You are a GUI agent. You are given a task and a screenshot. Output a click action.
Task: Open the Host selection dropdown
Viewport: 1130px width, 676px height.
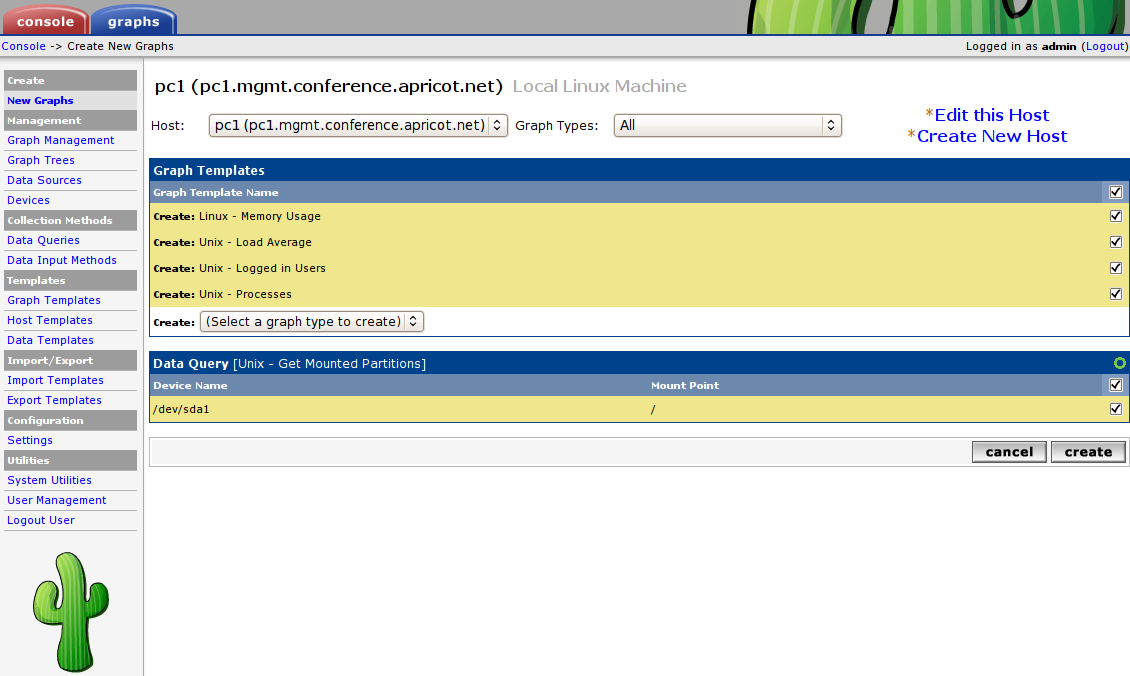point(358,125)
